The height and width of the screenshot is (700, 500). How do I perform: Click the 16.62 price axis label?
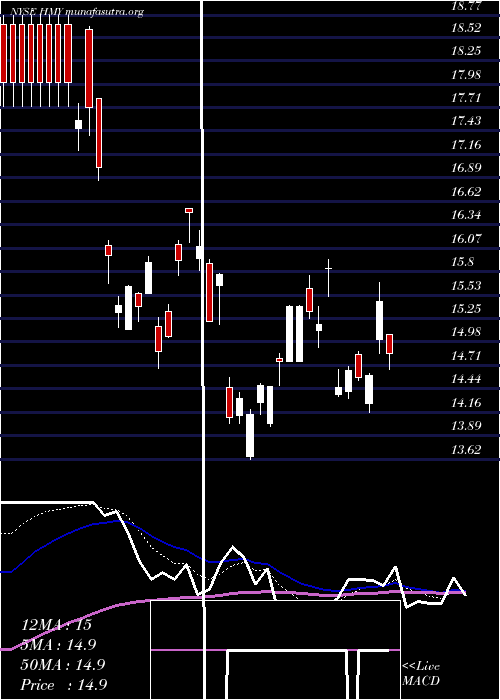coord(467,192)
